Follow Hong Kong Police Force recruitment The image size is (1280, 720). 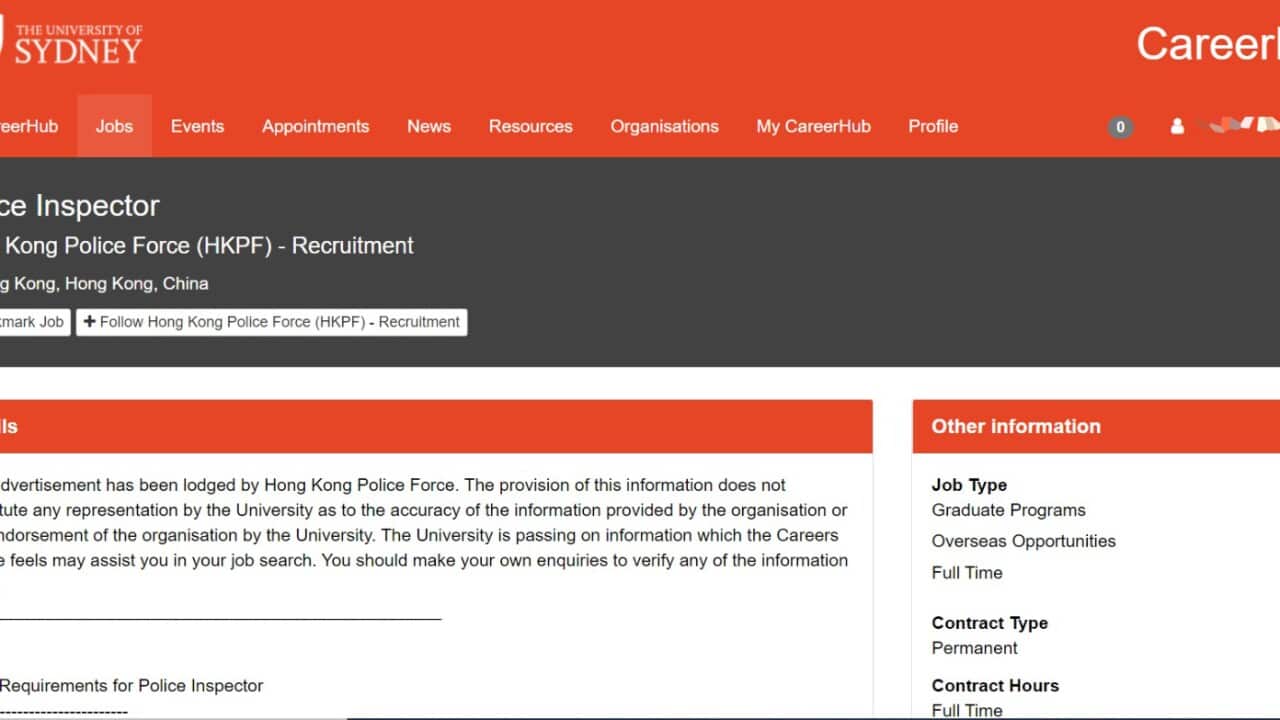[x=271, y=322]
